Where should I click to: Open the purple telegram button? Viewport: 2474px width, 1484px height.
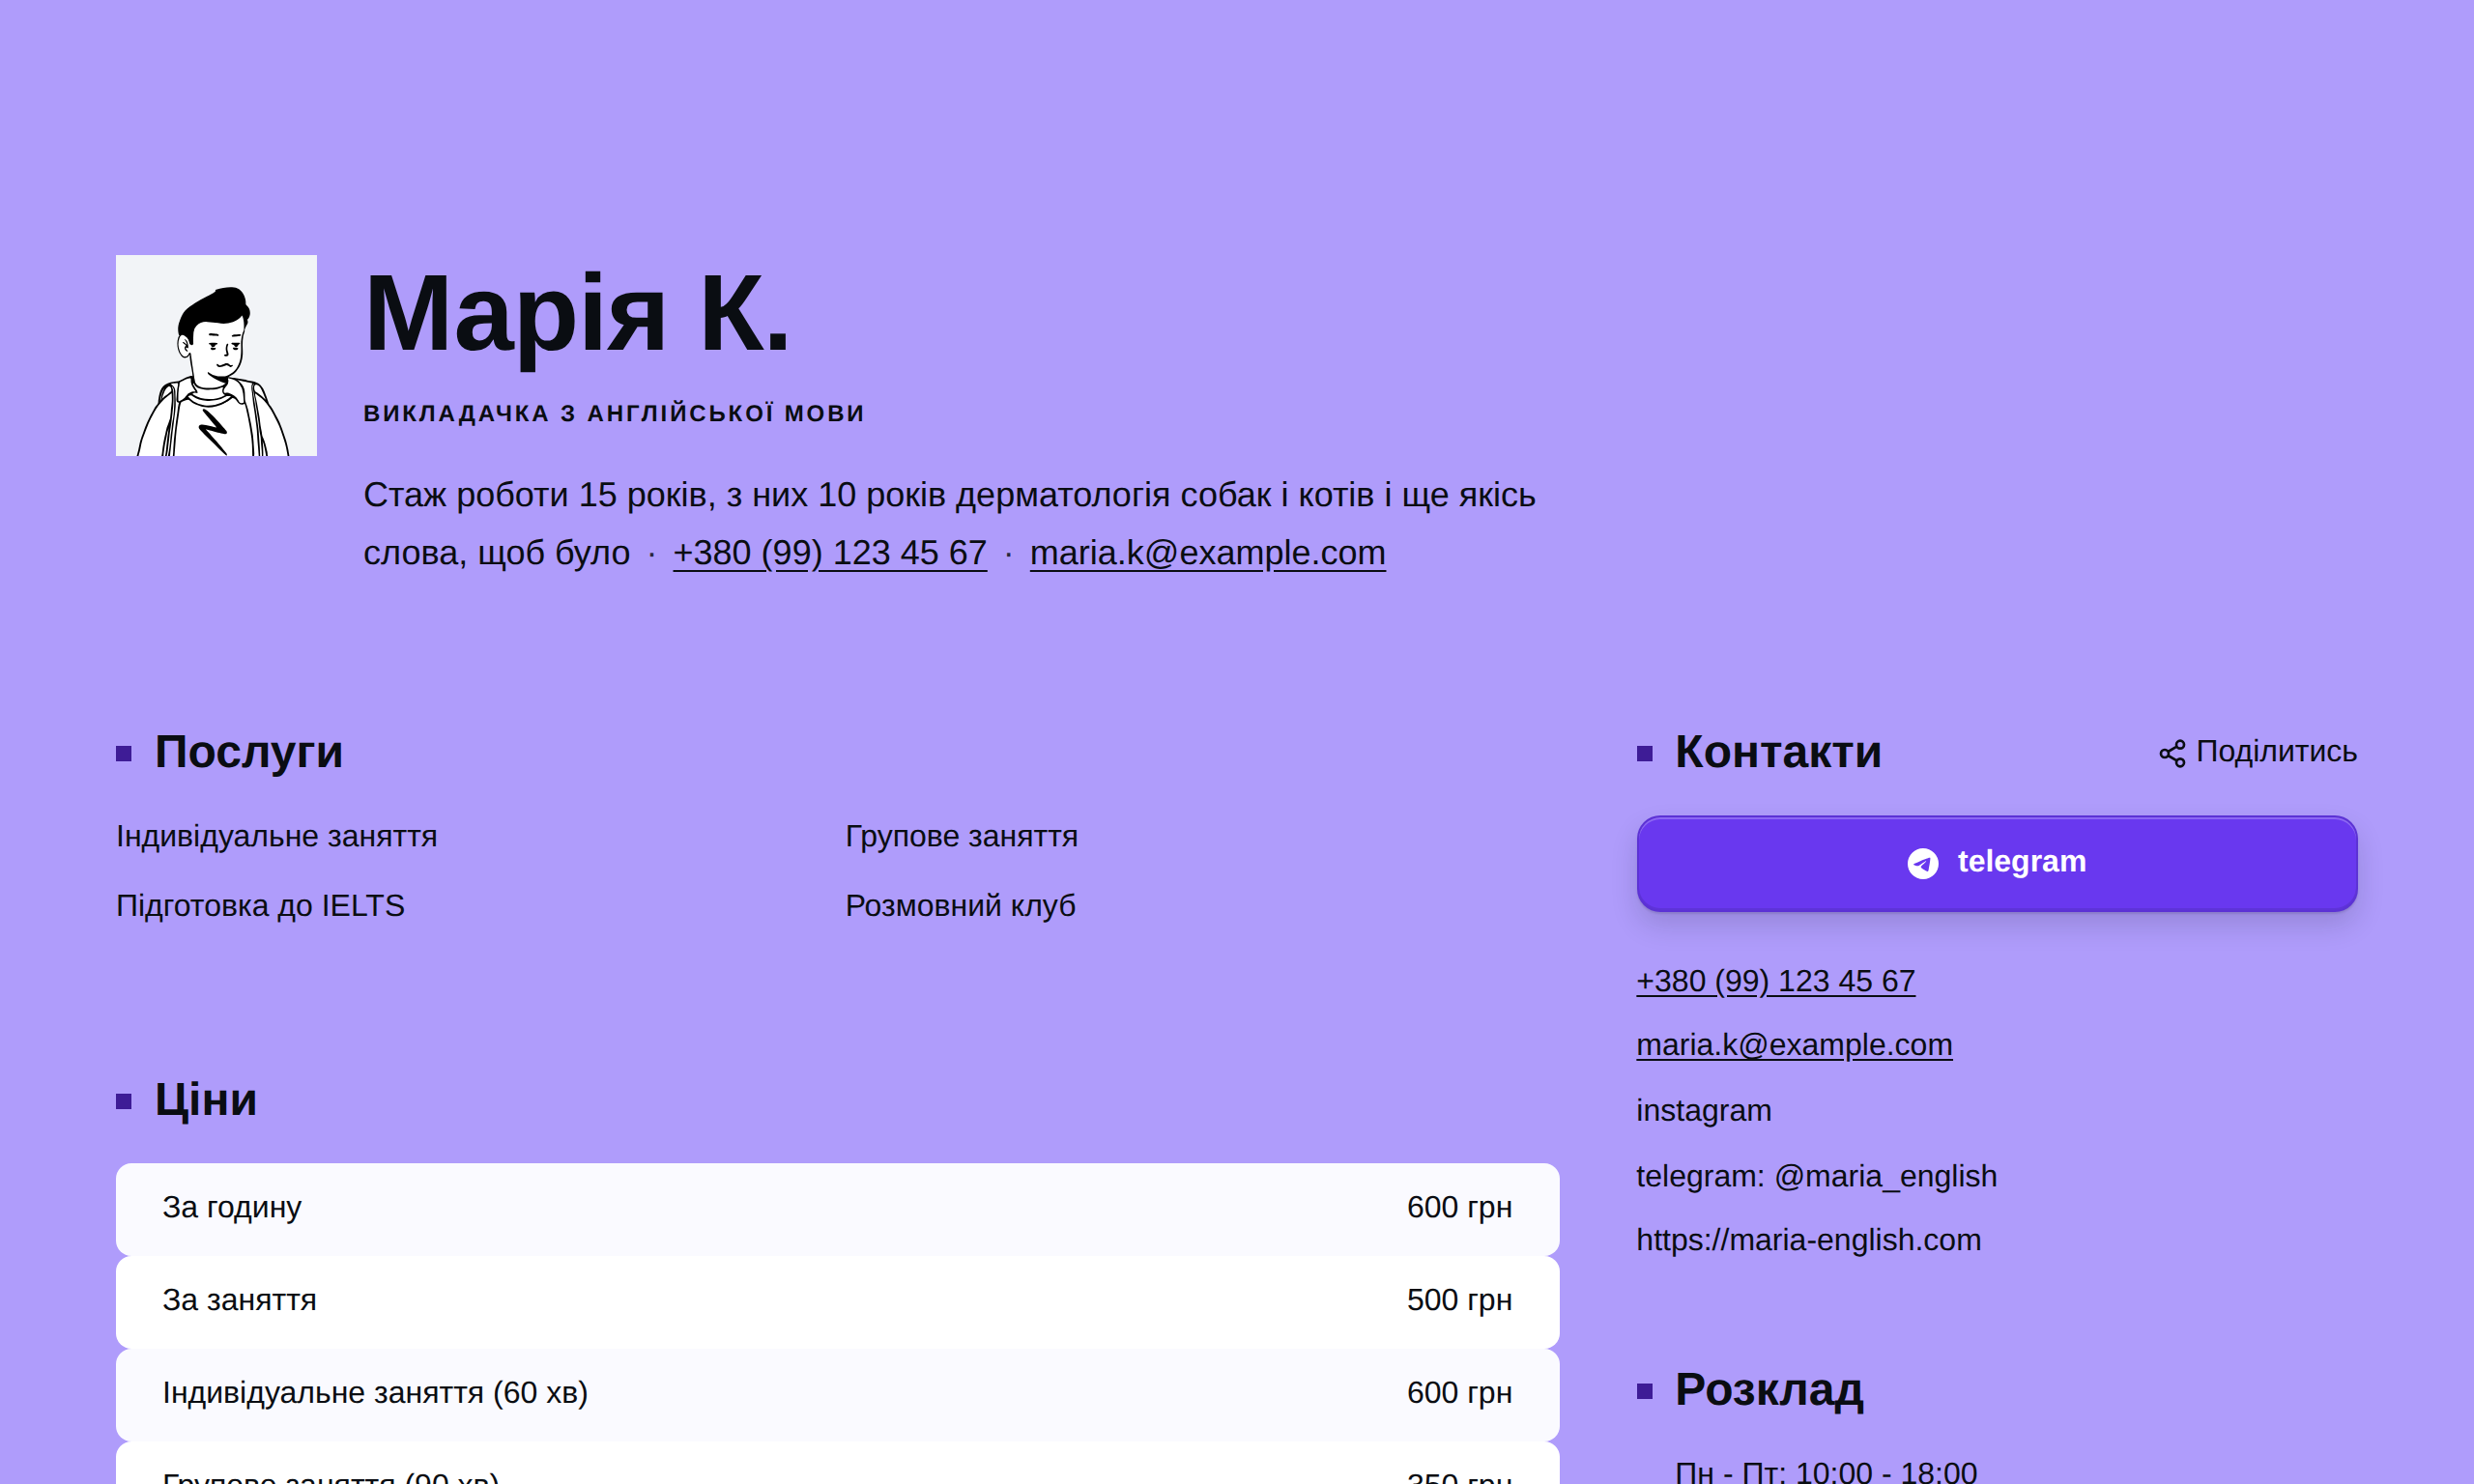1996,863
